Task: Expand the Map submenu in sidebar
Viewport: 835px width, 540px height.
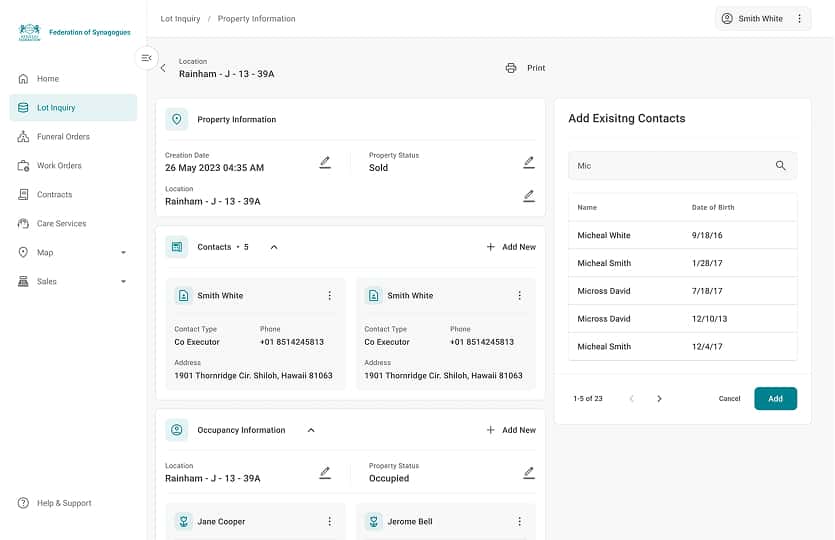Action: [x=123, y=253]
